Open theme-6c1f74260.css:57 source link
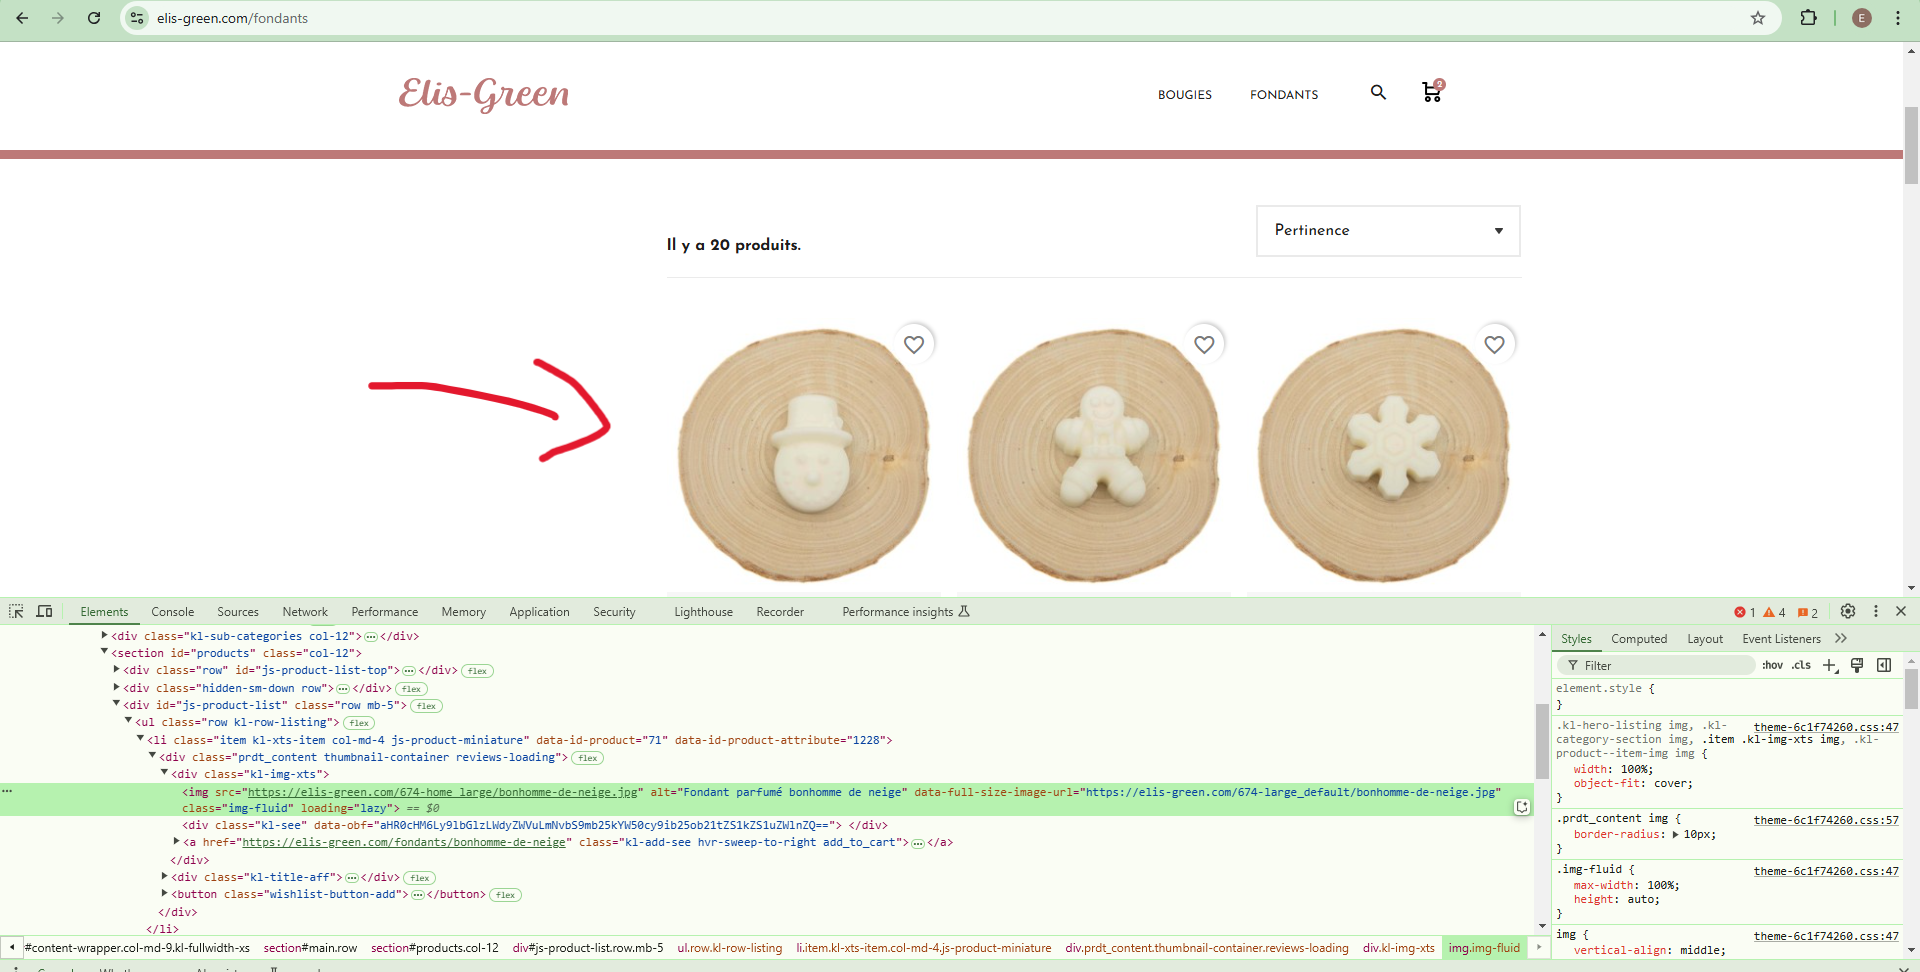This screenshot has height=972, width=1920. point(1826,820)
